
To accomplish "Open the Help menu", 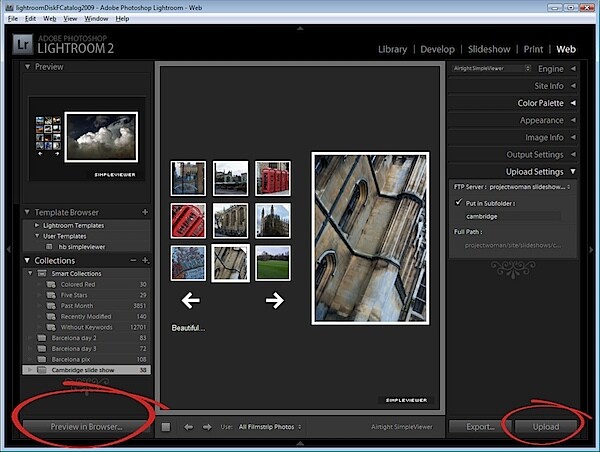I will pyautogui.click(x=122, y=19).
